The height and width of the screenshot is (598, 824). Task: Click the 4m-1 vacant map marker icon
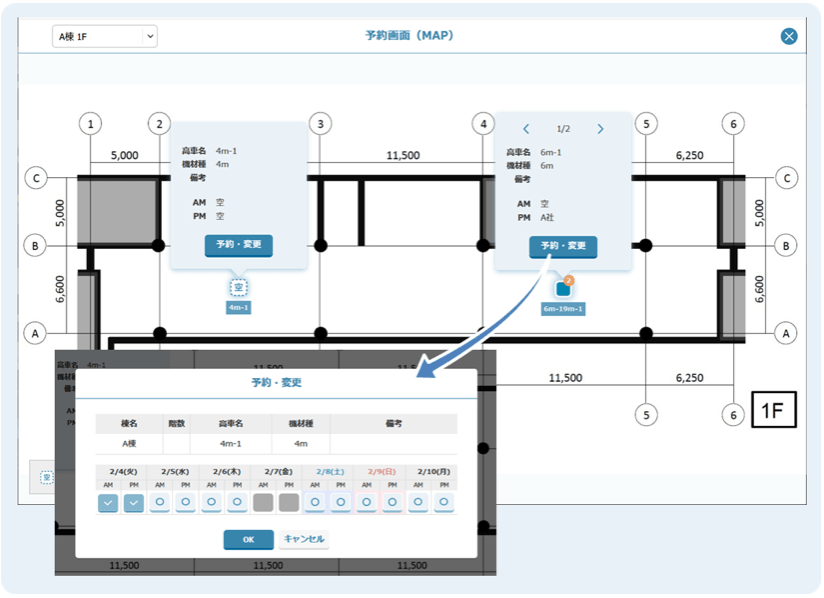(238, 288)
